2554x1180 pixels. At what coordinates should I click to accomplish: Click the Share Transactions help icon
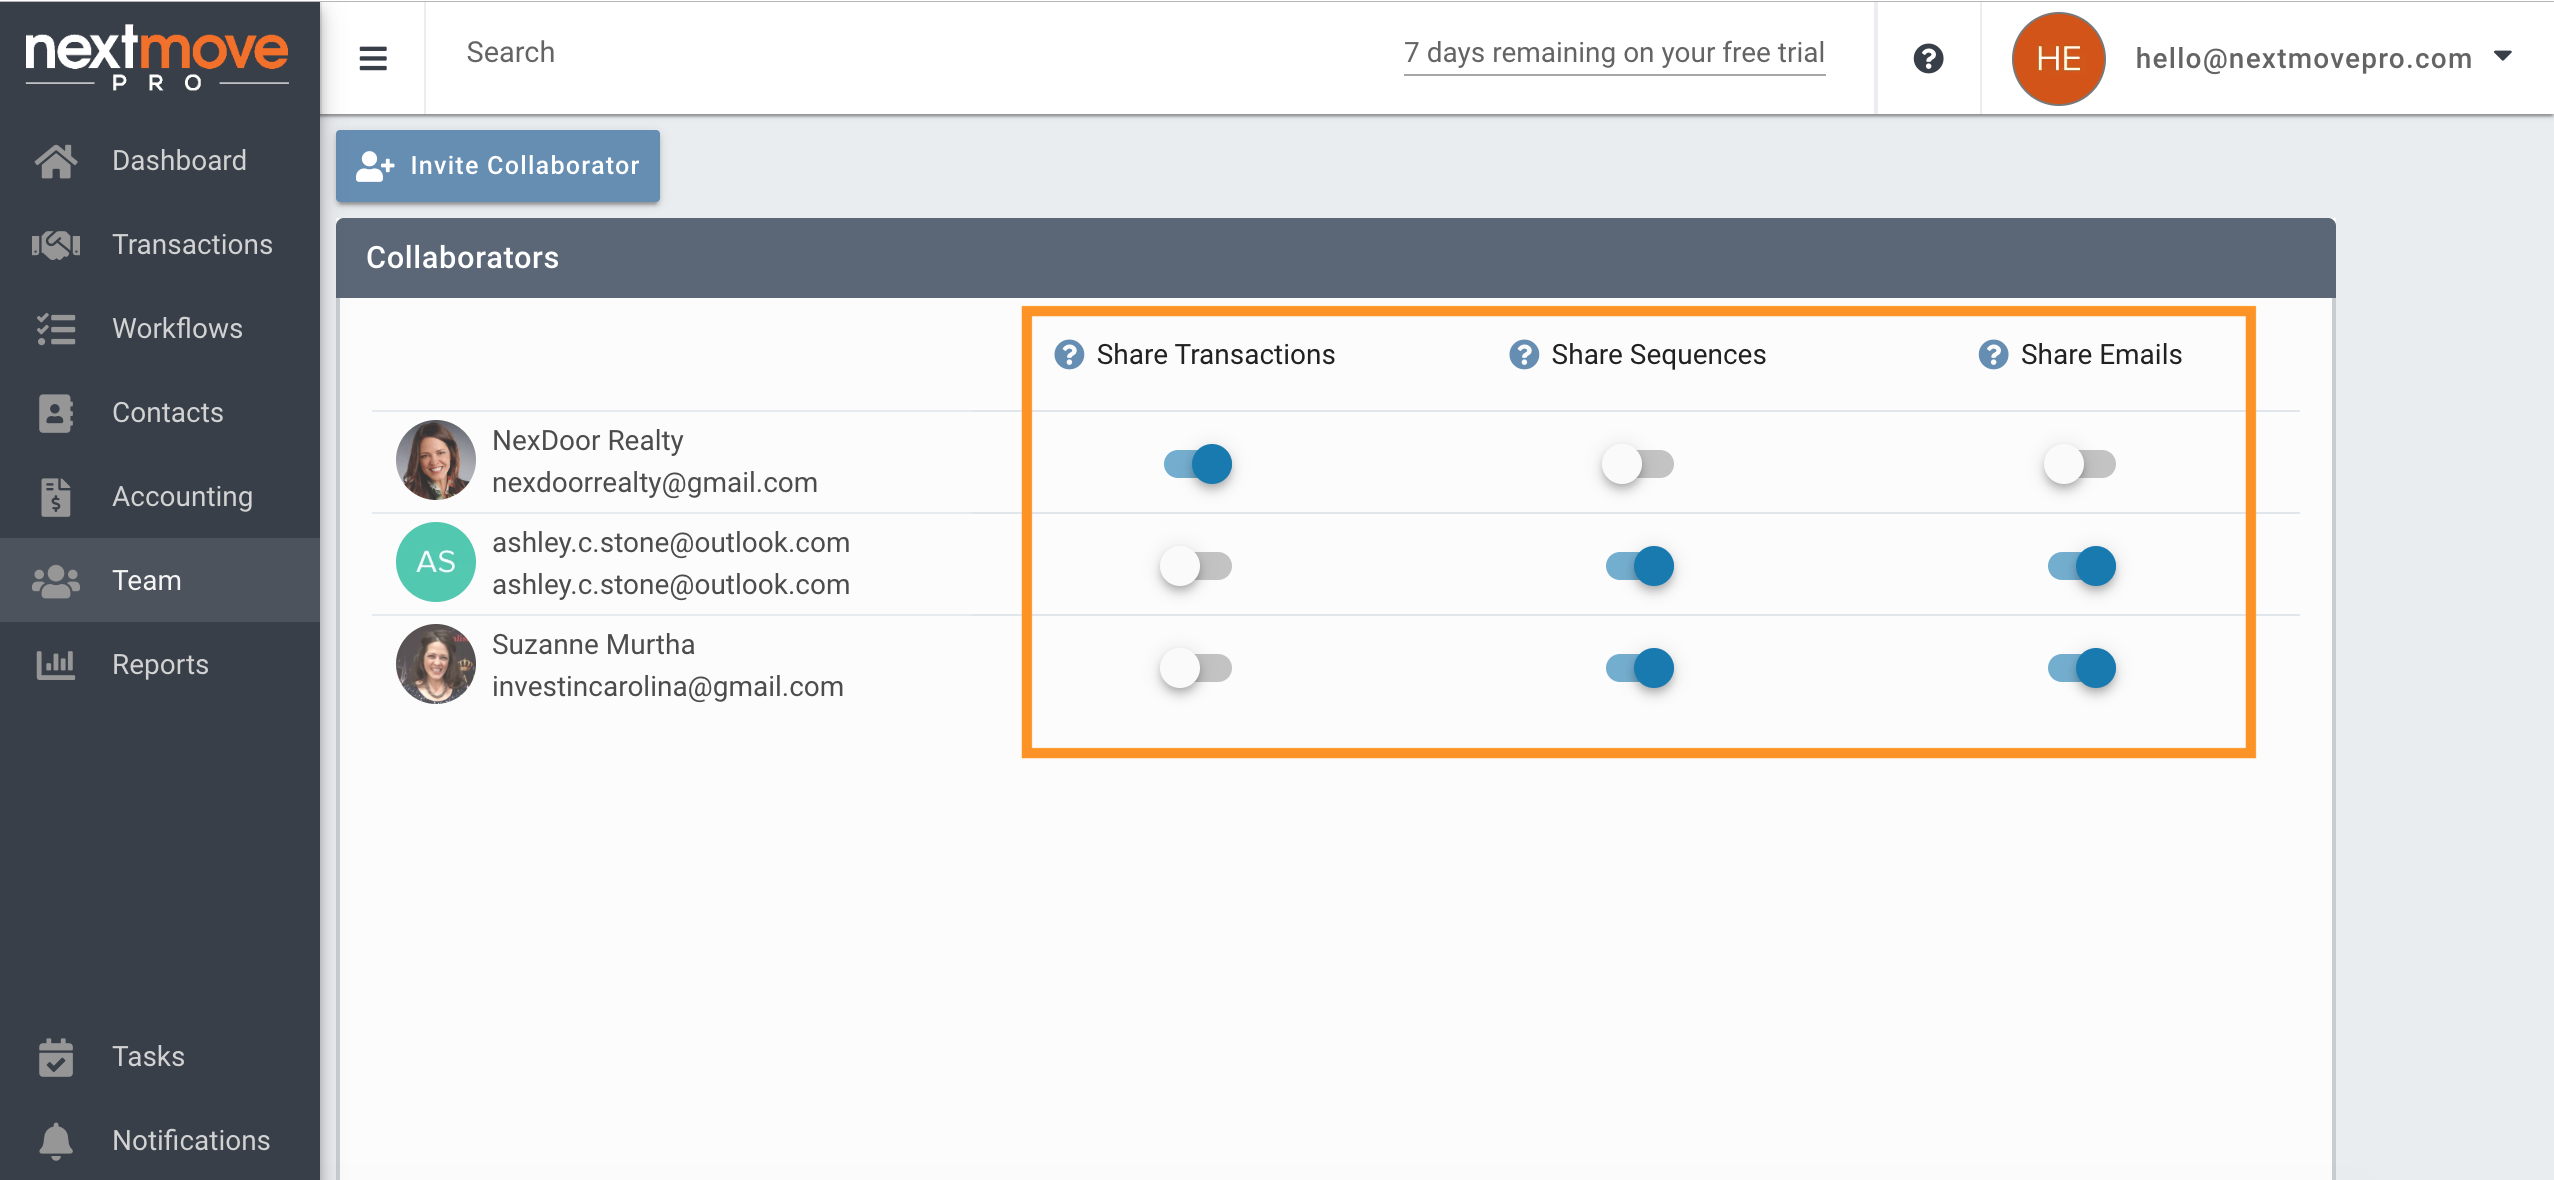(1069, 355)
